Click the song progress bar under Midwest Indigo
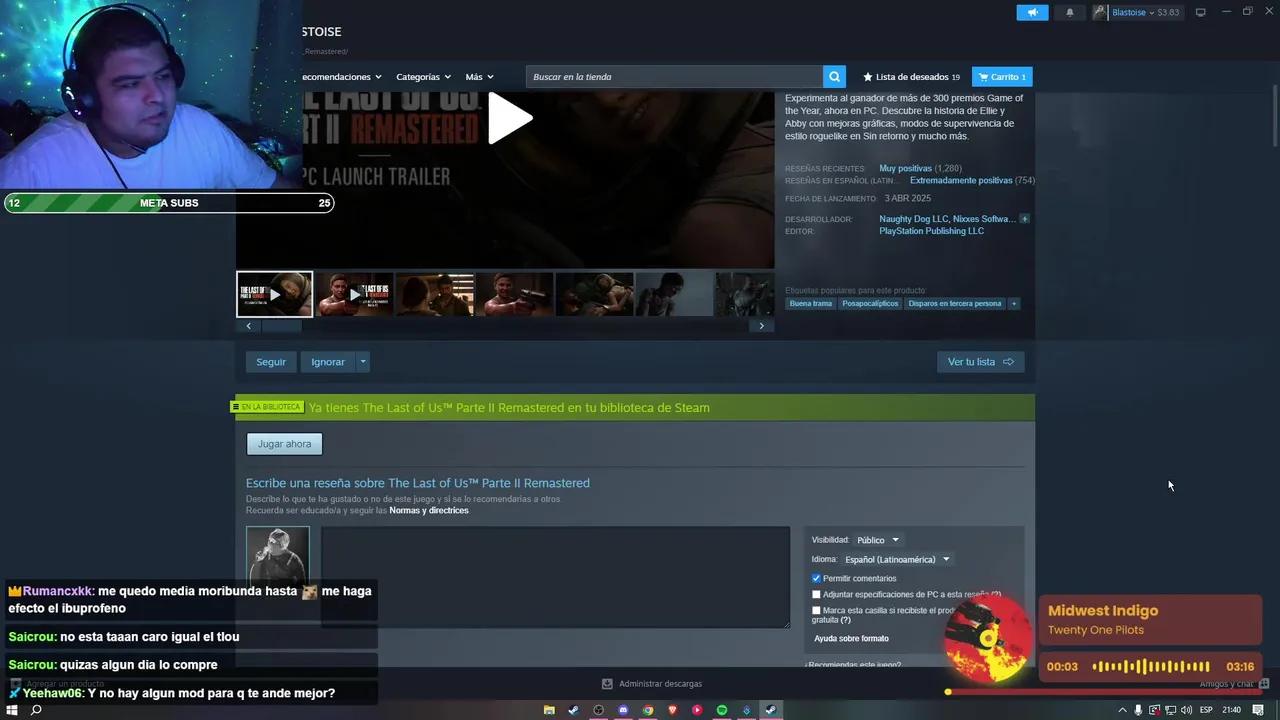Screen dimensions: 1280x720 (1105, 692)
